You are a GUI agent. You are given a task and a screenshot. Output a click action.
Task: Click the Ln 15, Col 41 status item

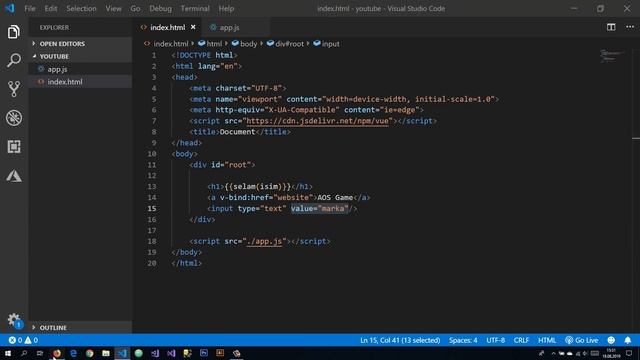[400, 340]
